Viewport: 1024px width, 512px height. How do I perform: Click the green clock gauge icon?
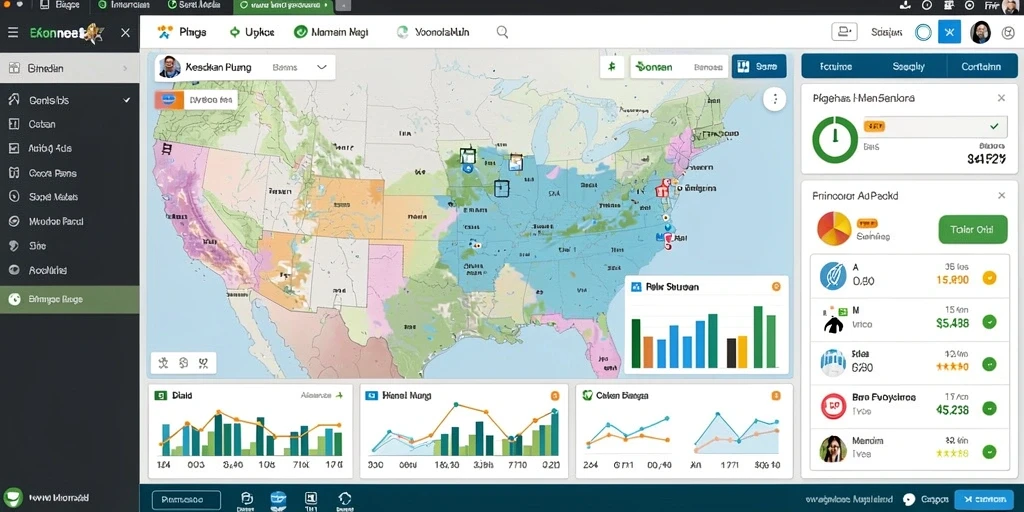(x=835, y=140)
